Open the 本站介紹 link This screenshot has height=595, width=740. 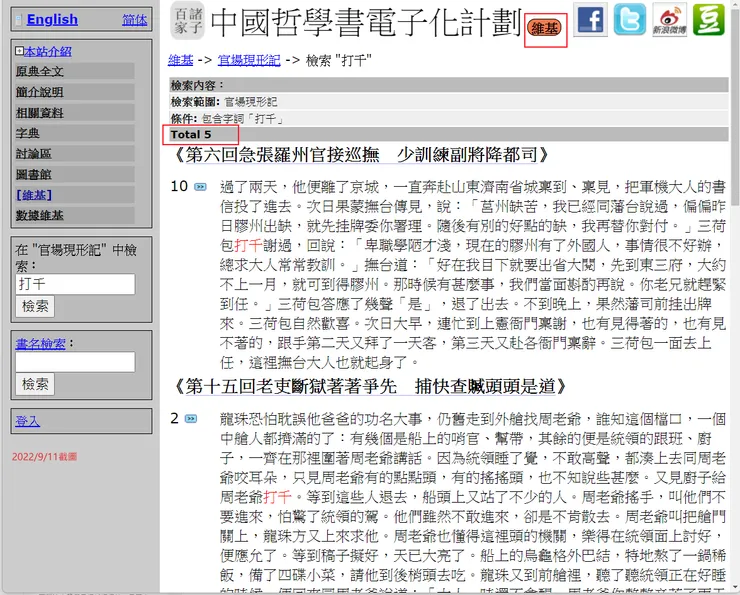coord(48,51)
